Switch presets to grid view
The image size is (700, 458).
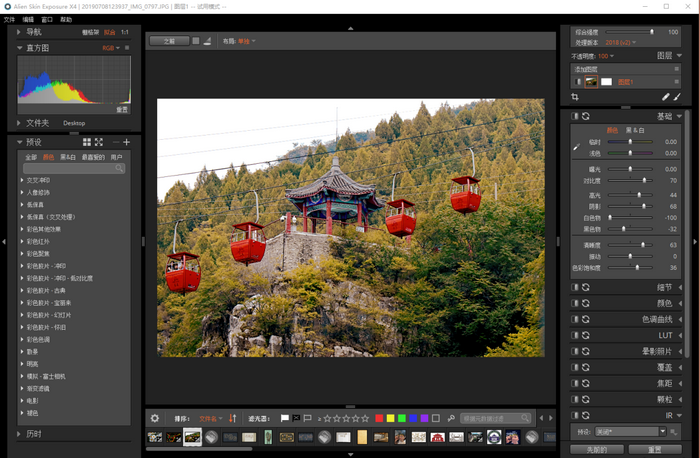click(87, 142)
